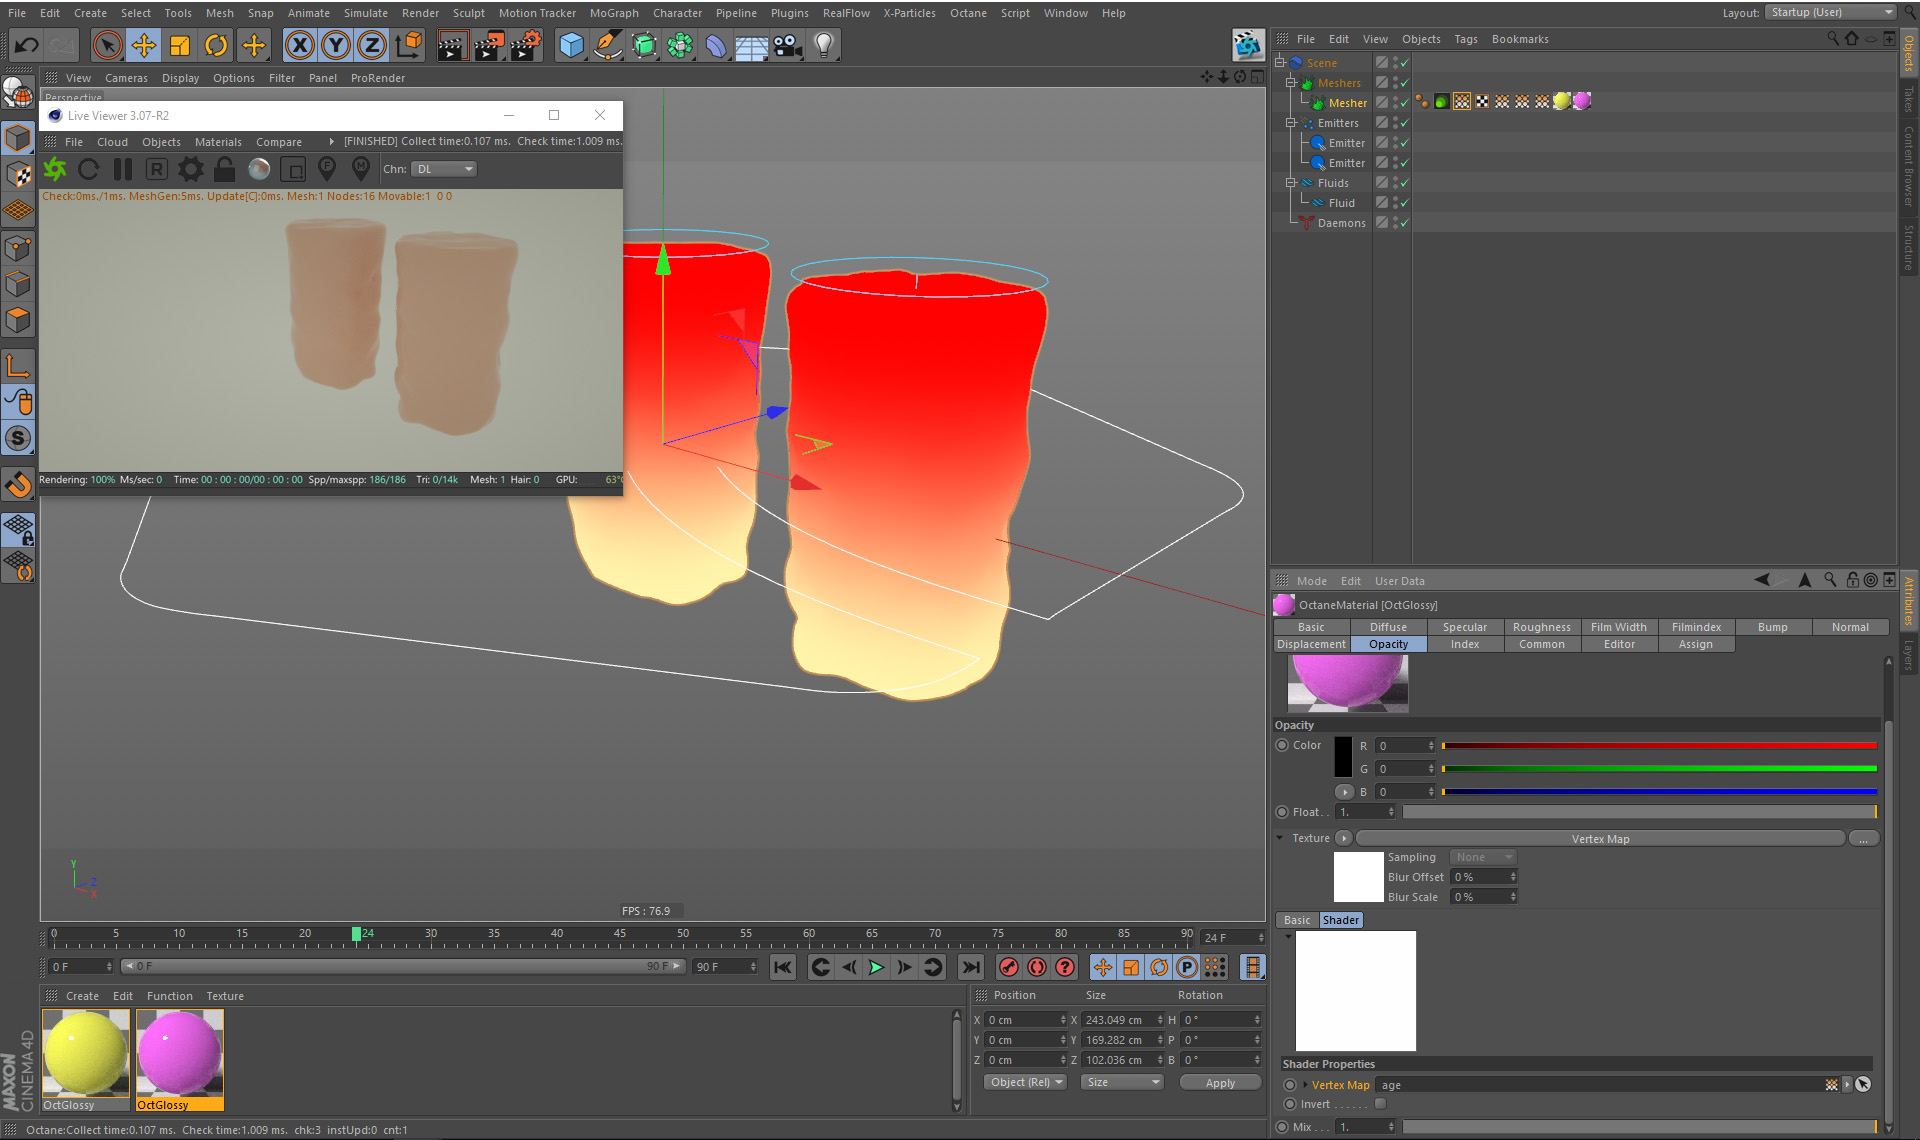Open the Simulate menu
This screenshot has width=1920, height=1140.
365,13
